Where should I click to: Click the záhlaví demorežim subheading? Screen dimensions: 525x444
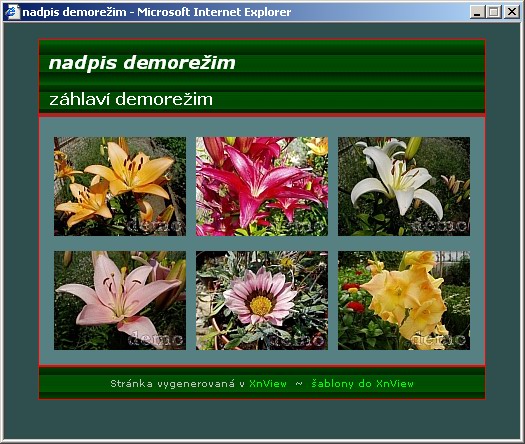(x=131, y=99)
